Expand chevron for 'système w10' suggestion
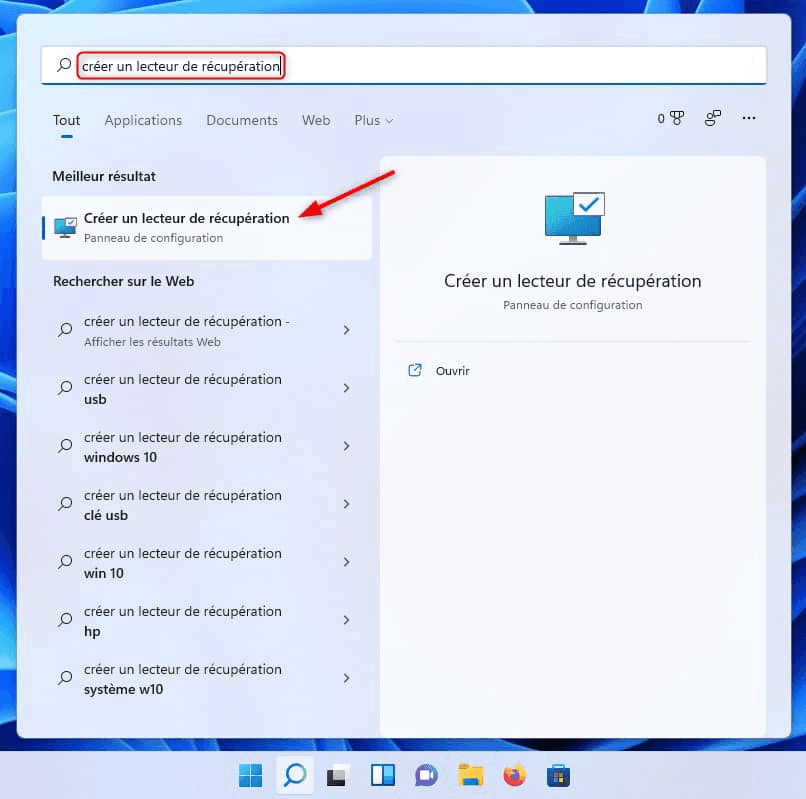Screen dimensions: 806x799 (x=346, y=678)
